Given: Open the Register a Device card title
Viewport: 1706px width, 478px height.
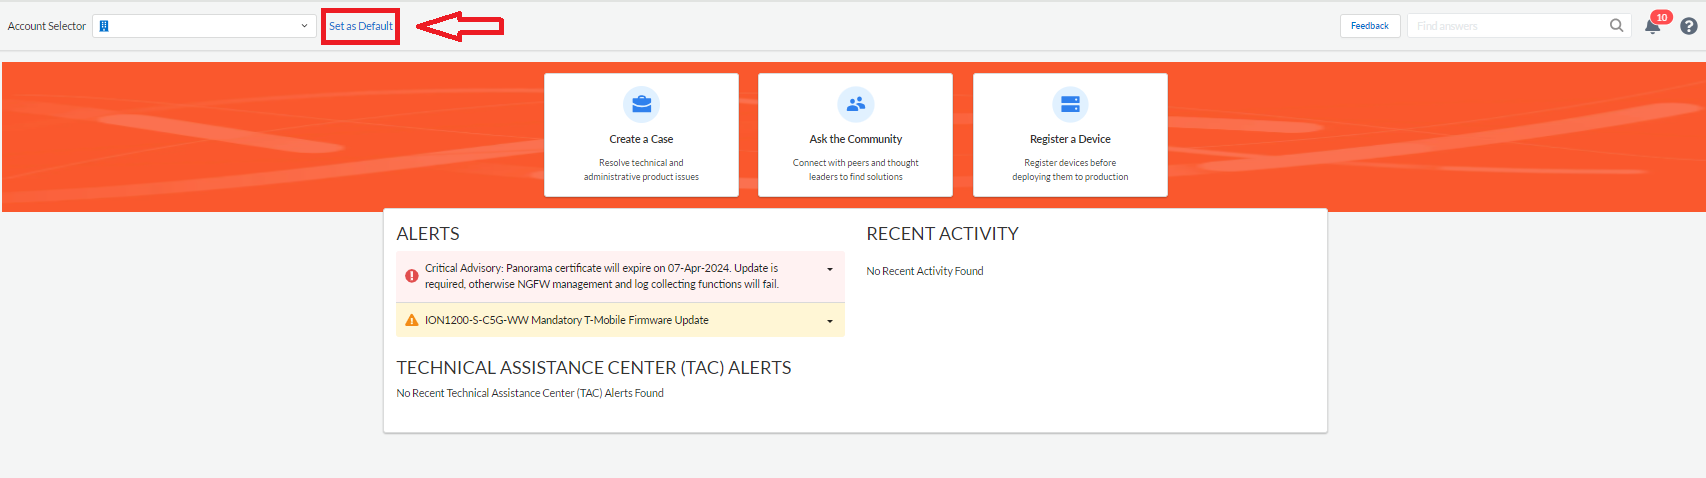Looking at the screenshot, I should [x=1070, y=139].
